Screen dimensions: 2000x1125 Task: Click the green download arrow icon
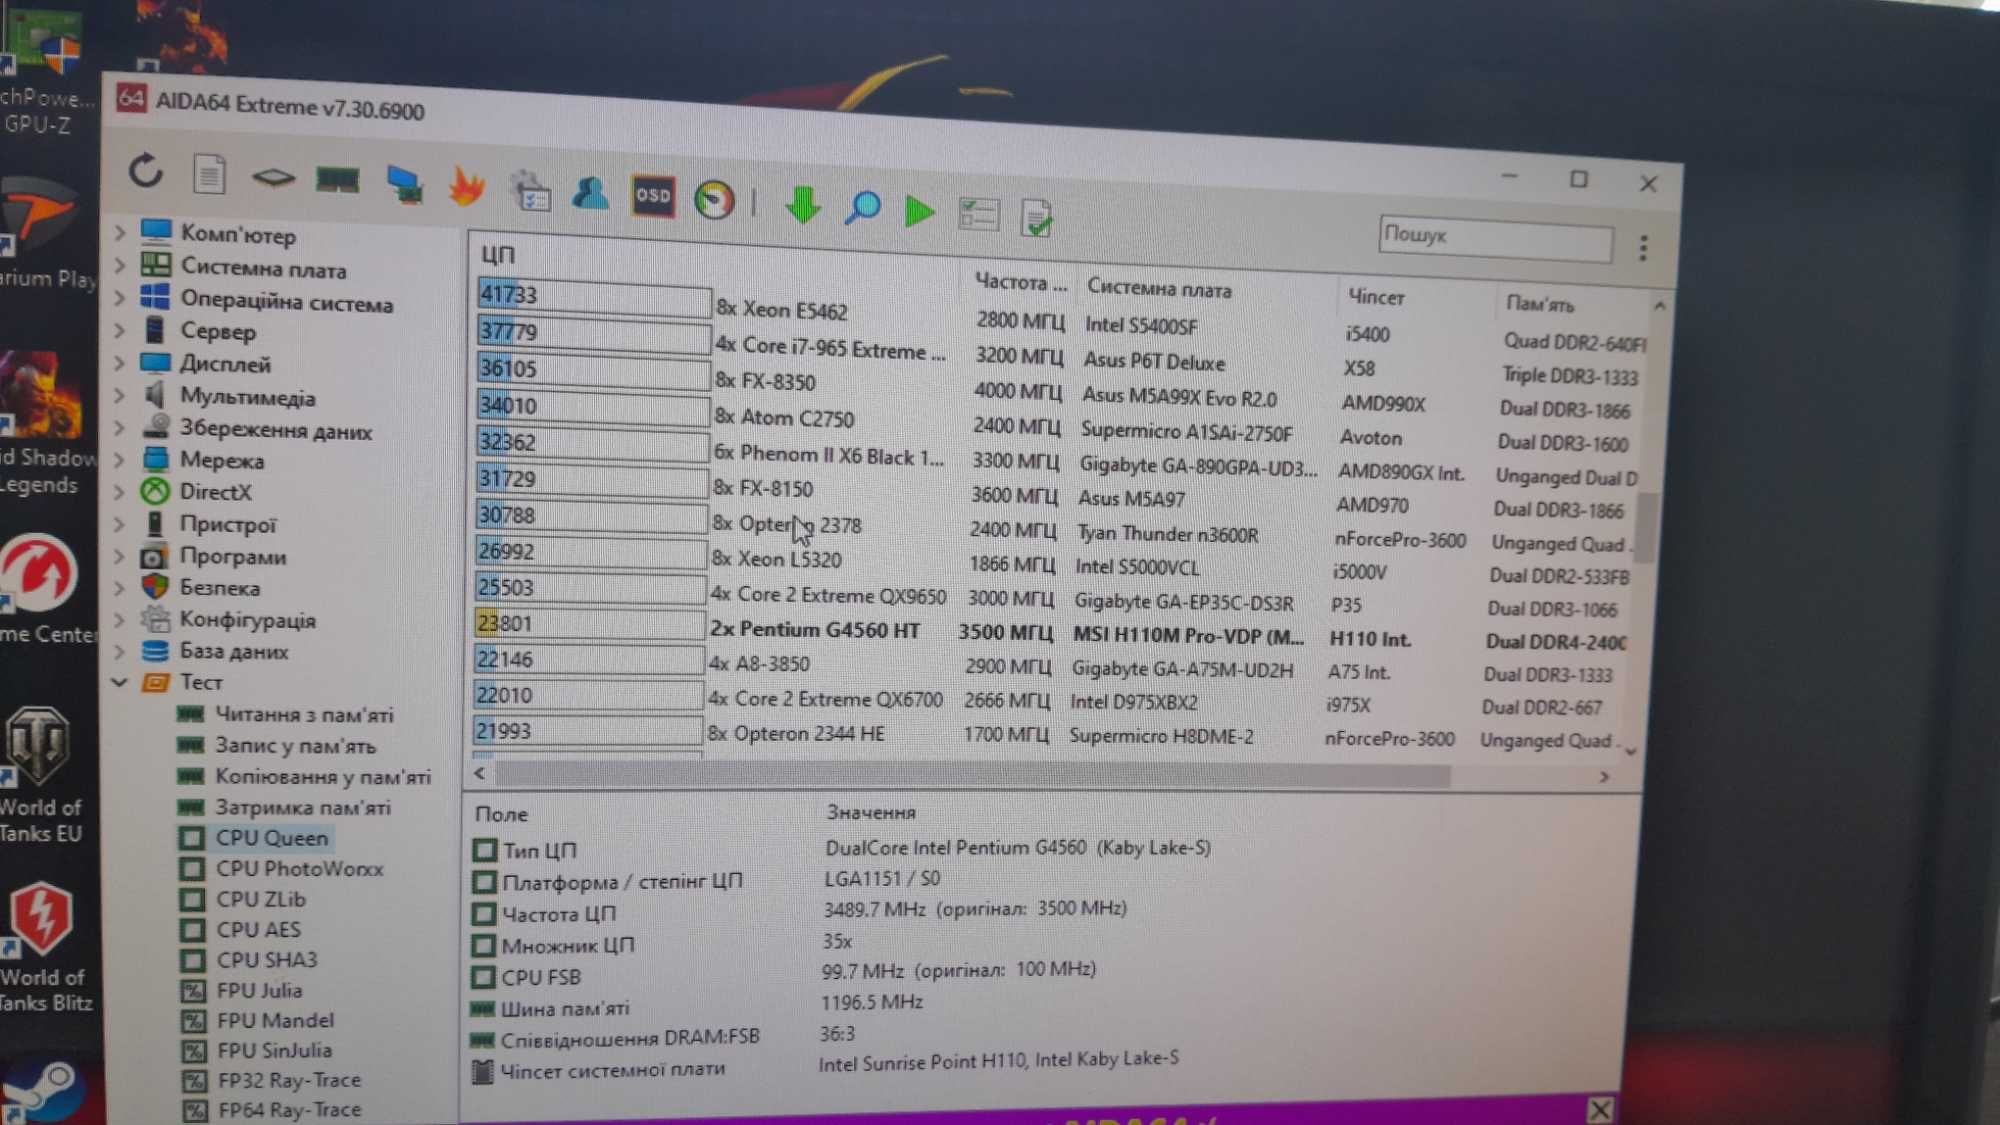point(802,205)
